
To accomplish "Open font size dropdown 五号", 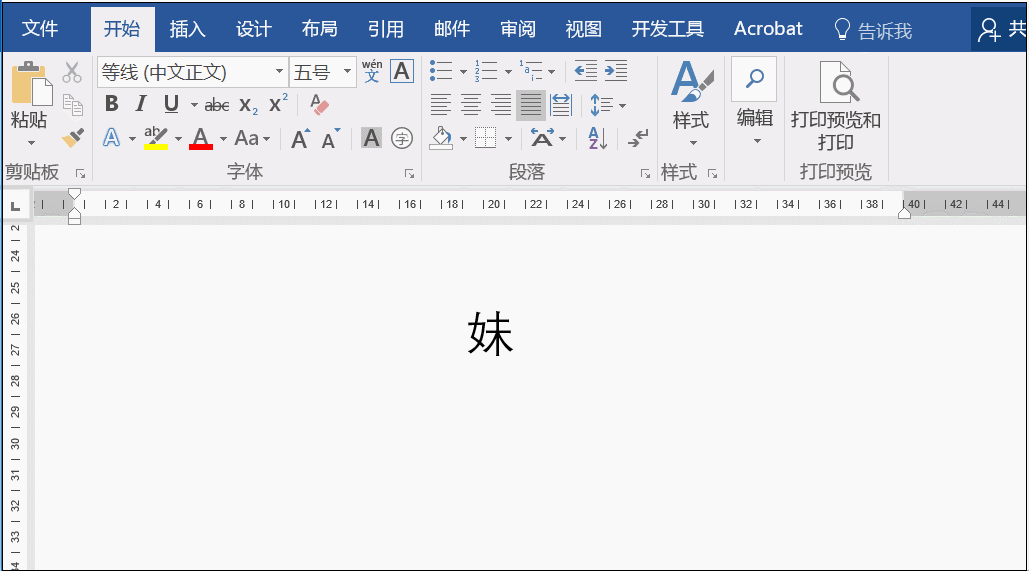I will [x=323, y=72].
